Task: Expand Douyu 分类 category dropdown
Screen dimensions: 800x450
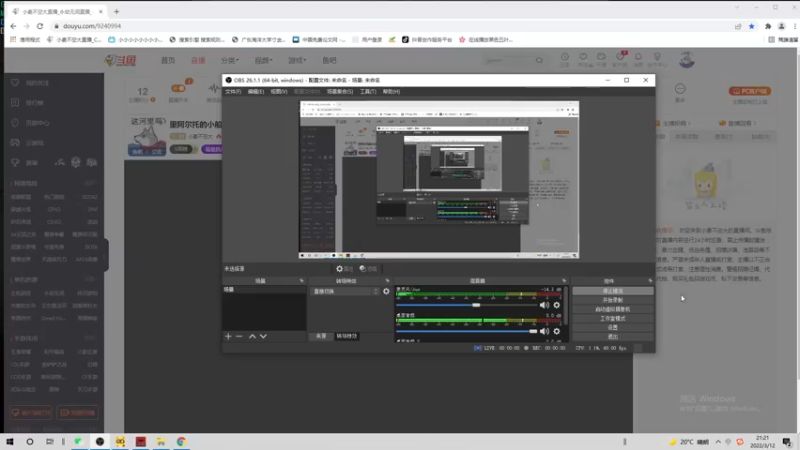Action: click(x=230, y=60)
